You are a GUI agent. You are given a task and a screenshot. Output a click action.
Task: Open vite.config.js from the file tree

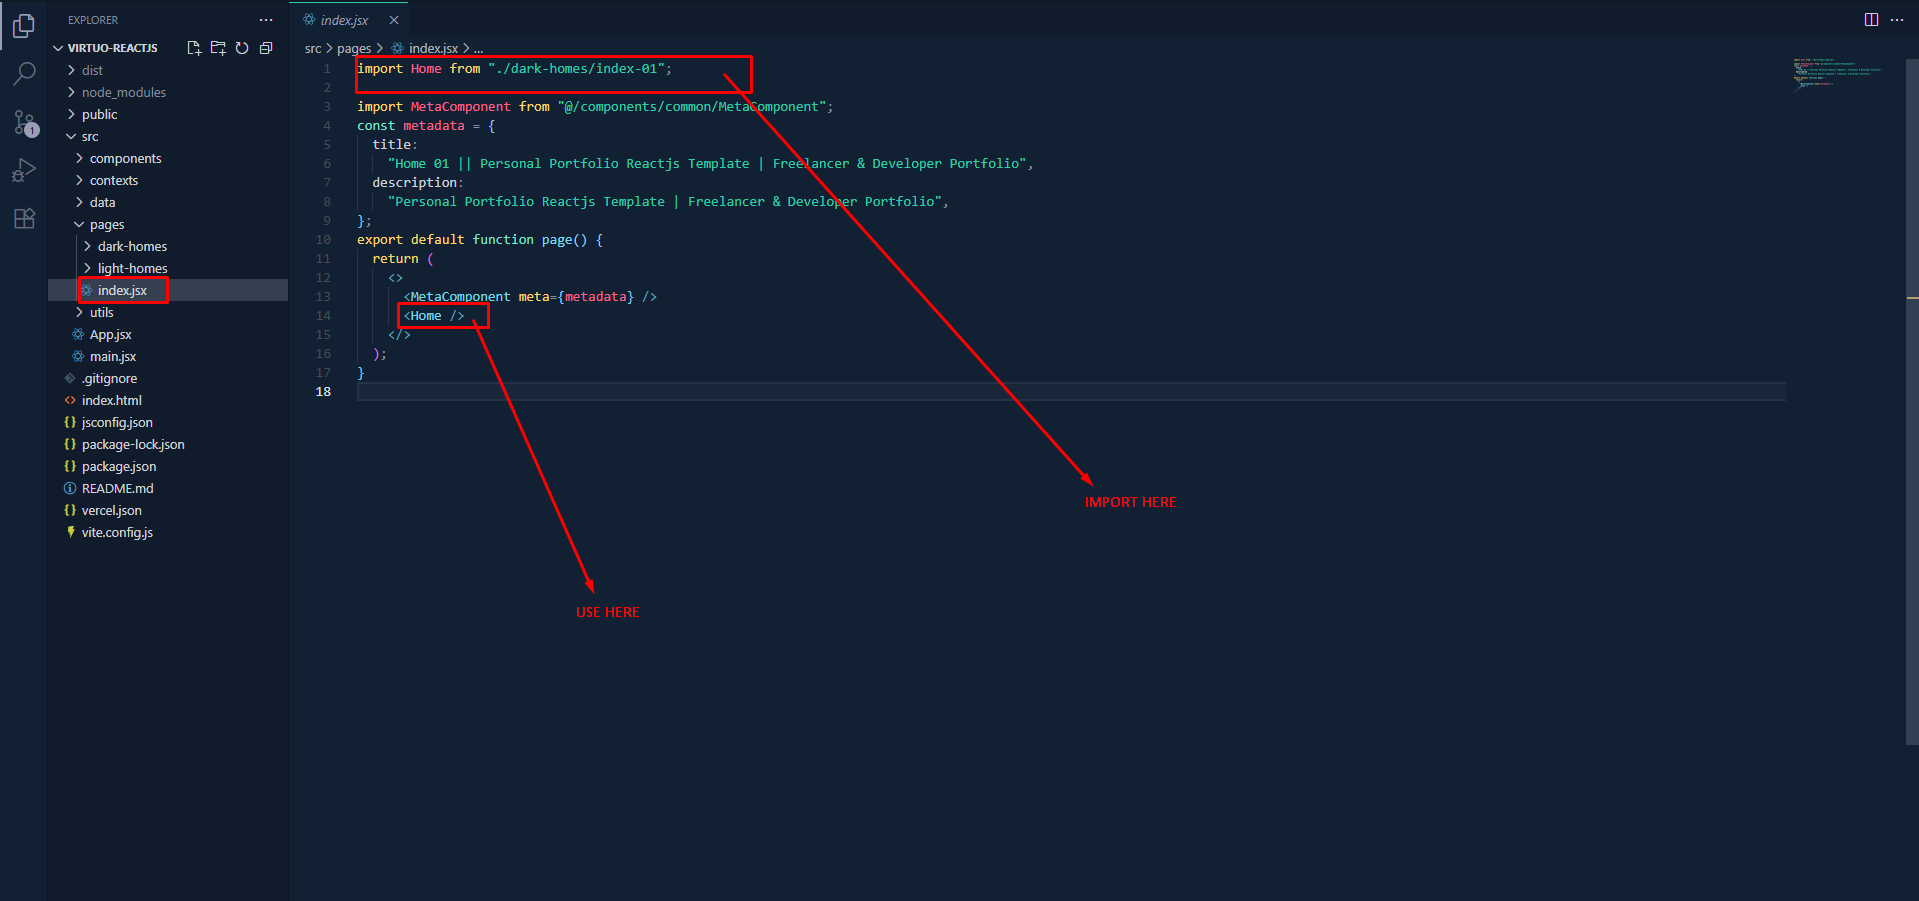click(x=168, y=532)
